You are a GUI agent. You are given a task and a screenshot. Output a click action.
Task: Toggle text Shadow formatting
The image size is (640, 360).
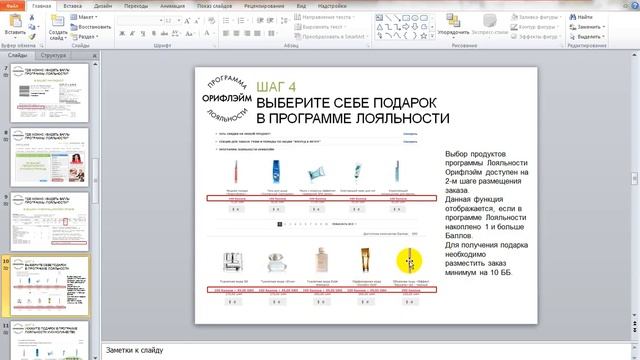(153, 33)
